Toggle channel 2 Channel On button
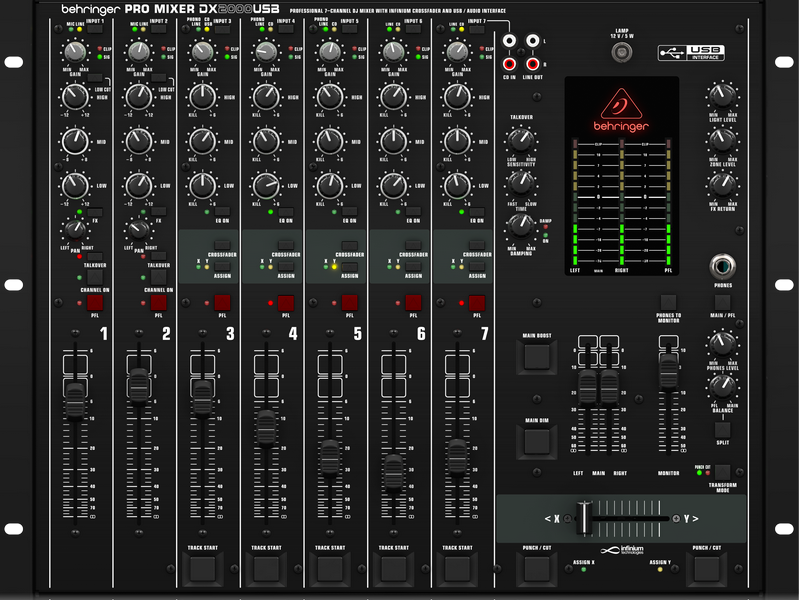 coord(158,277)
